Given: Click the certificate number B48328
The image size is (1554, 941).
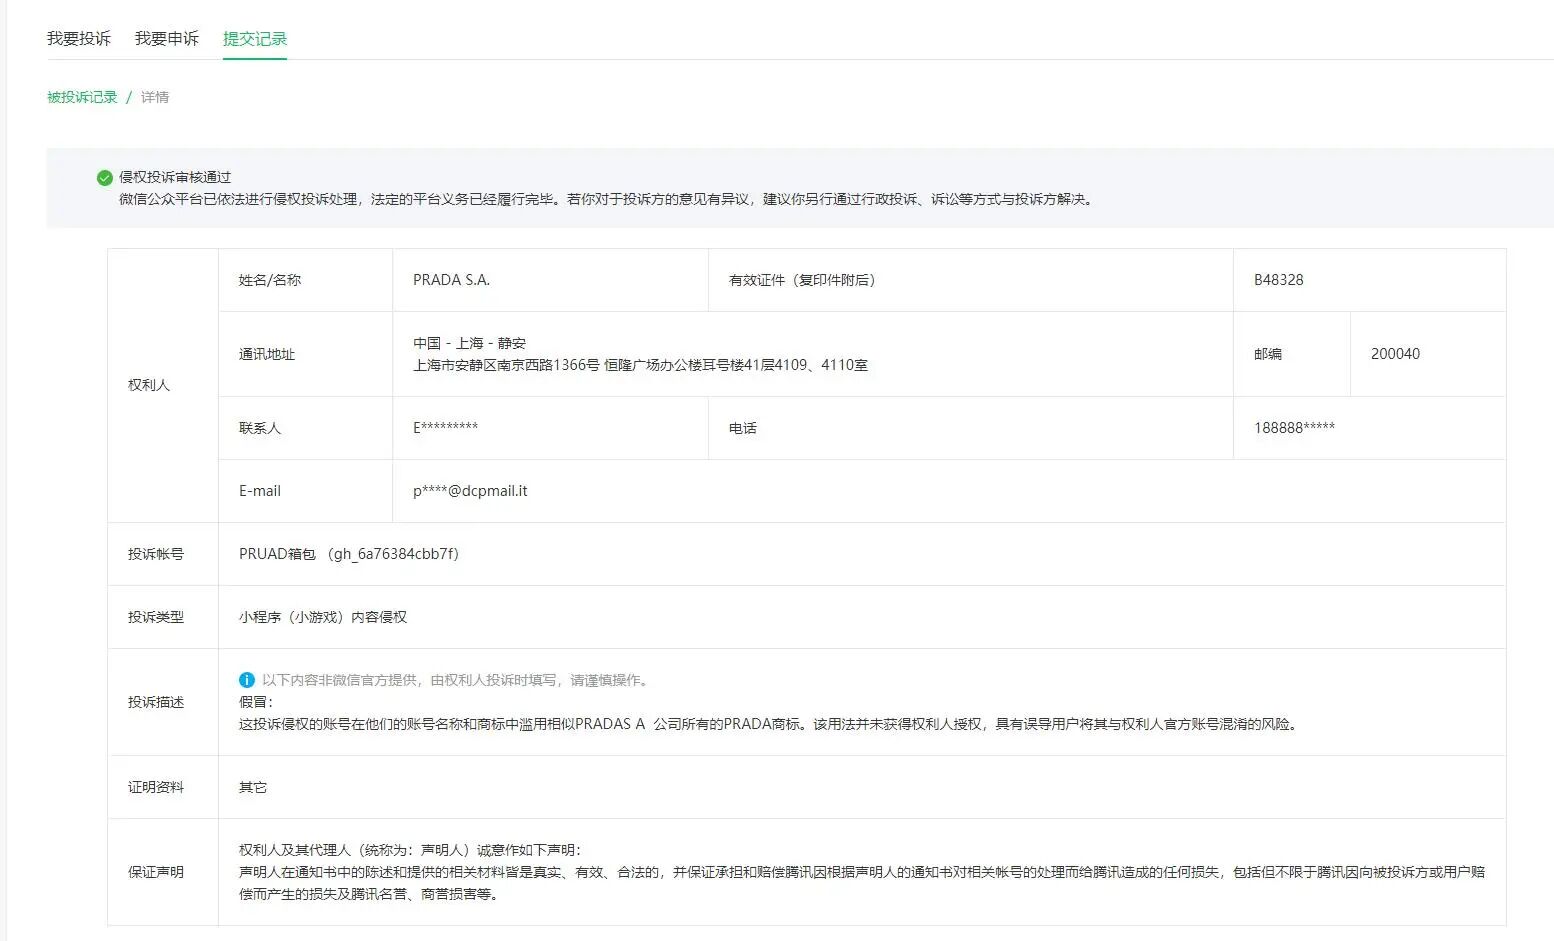Looking at the screenshot, I should pyautogui.click(x=1279, y=280).
